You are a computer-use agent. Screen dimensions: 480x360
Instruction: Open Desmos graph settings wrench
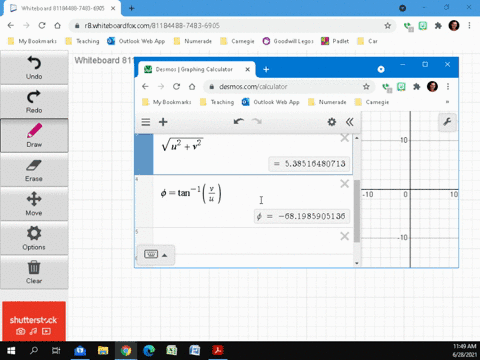(447, 122)
